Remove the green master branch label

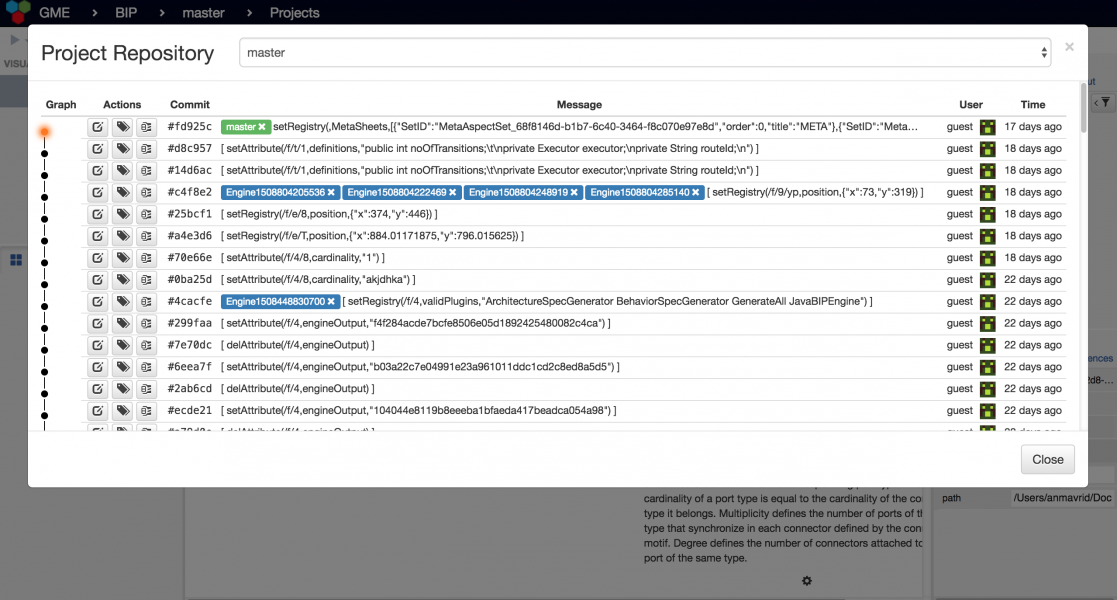(x=263, y=127)
